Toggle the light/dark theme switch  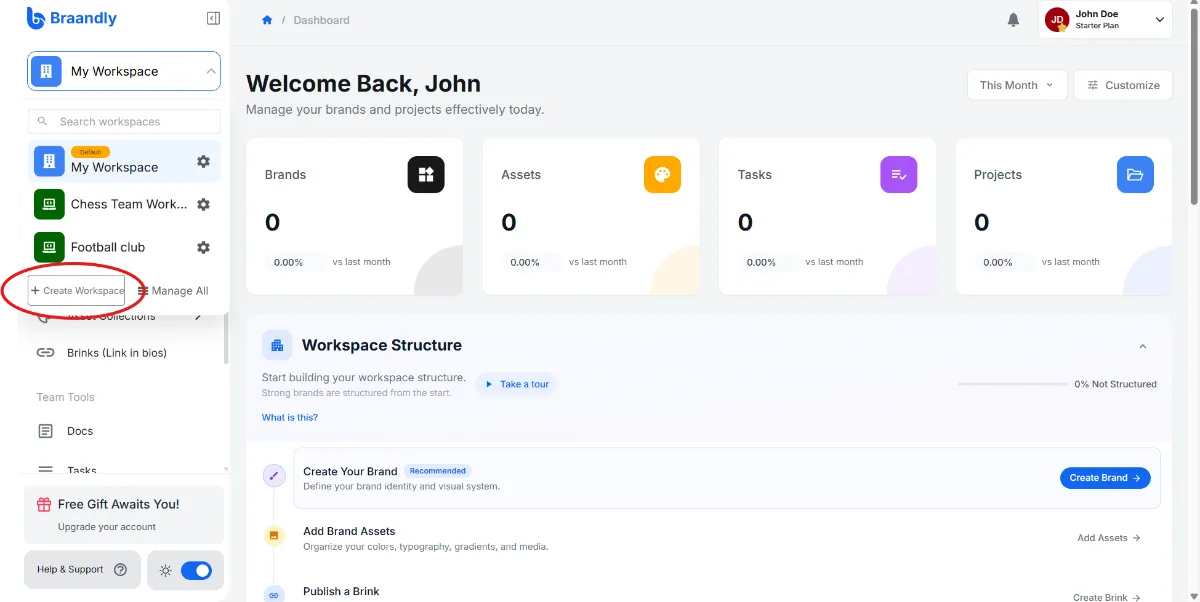pos(196,570)
